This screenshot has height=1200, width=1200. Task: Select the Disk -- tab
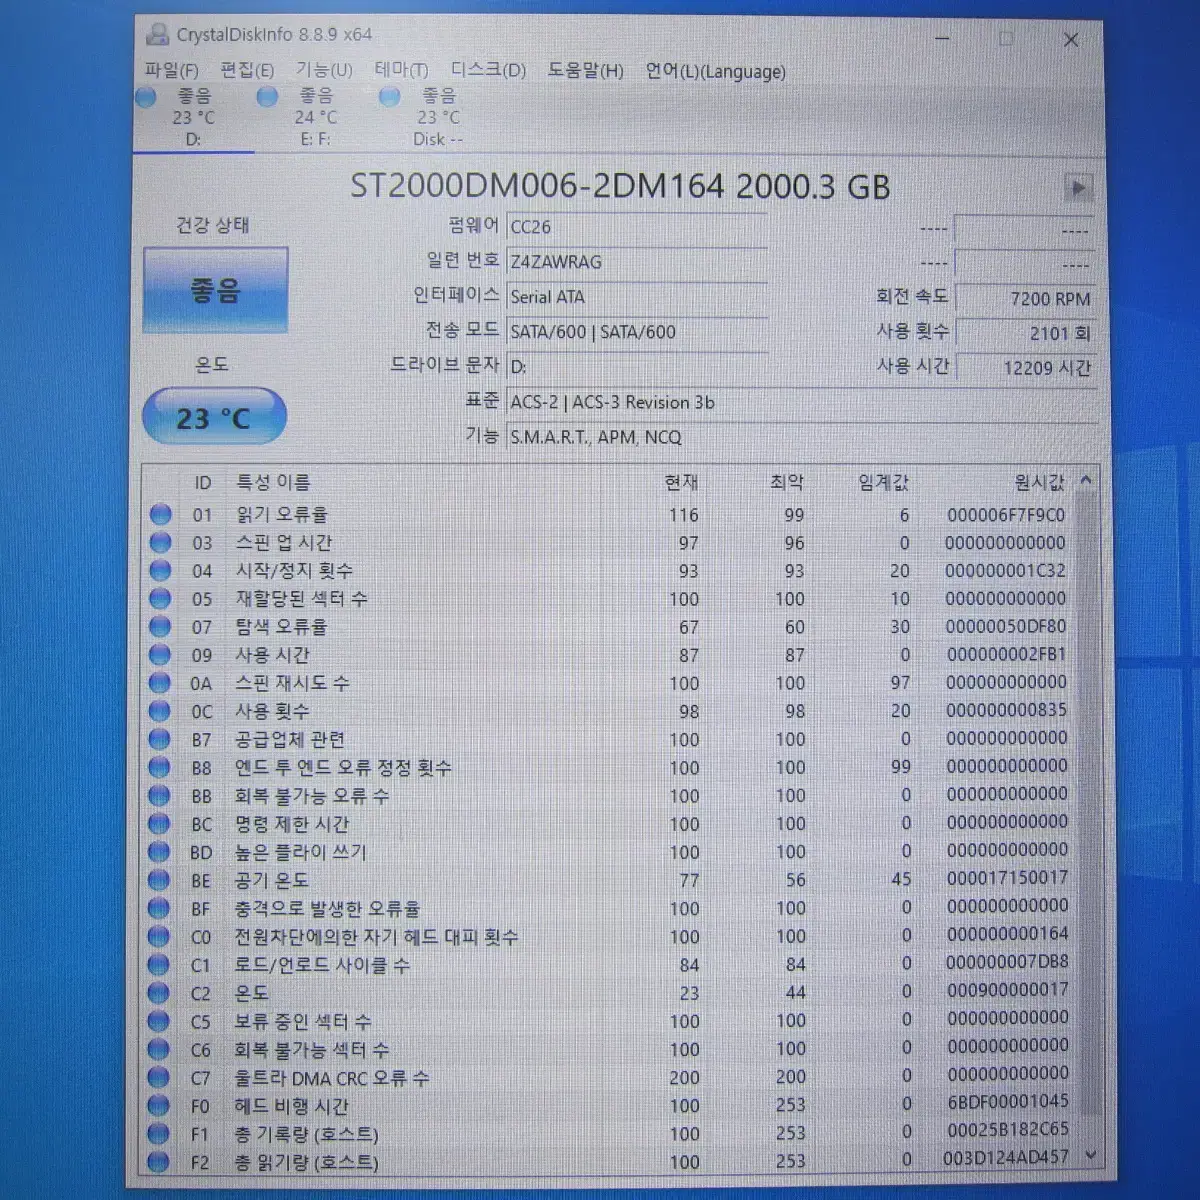point(437,117)
